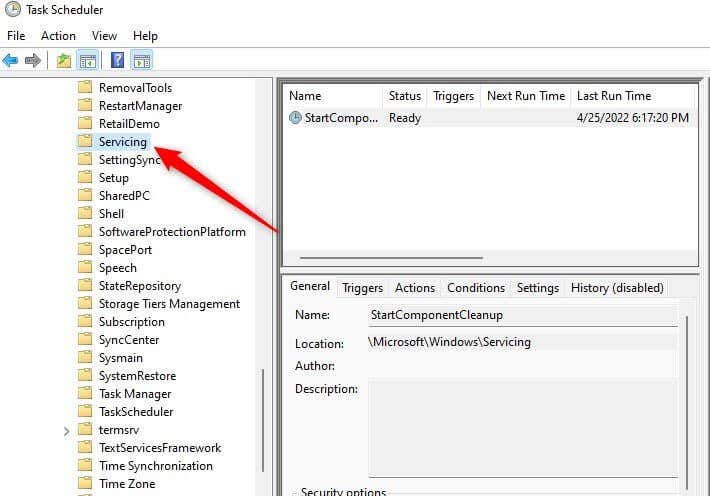The width and height of the screenshot is (710, 496).
Task: Toggle the Show/Hide Console Tree icon
Action: 88,60
